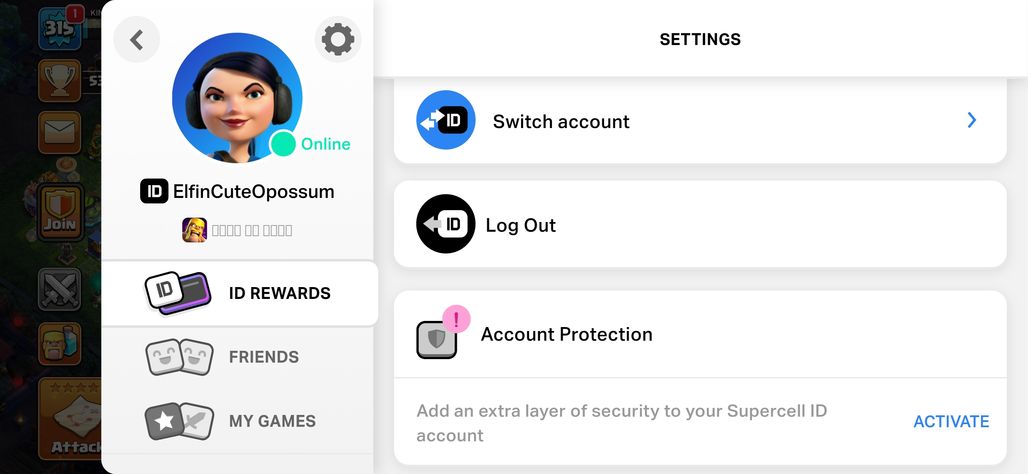Open settings via the gear icon
The height and width of the screenshot is (474, 1028).
click(338, 39)
